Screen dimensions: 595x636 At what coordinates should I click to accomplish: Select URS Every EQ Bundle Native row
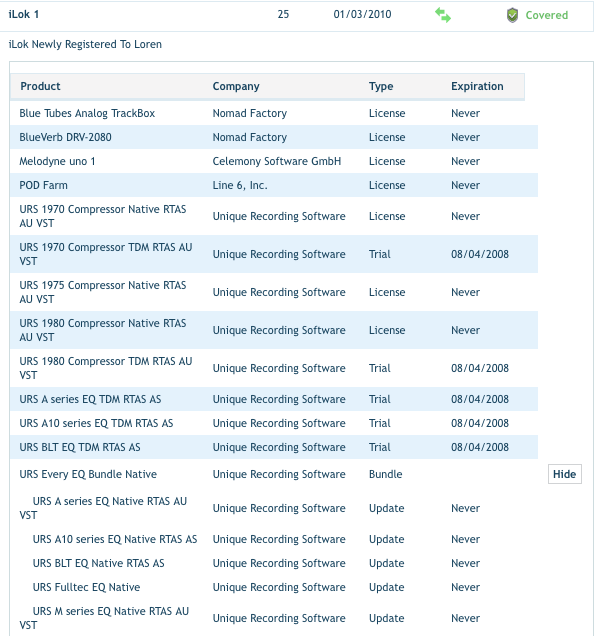pos(274,474)
